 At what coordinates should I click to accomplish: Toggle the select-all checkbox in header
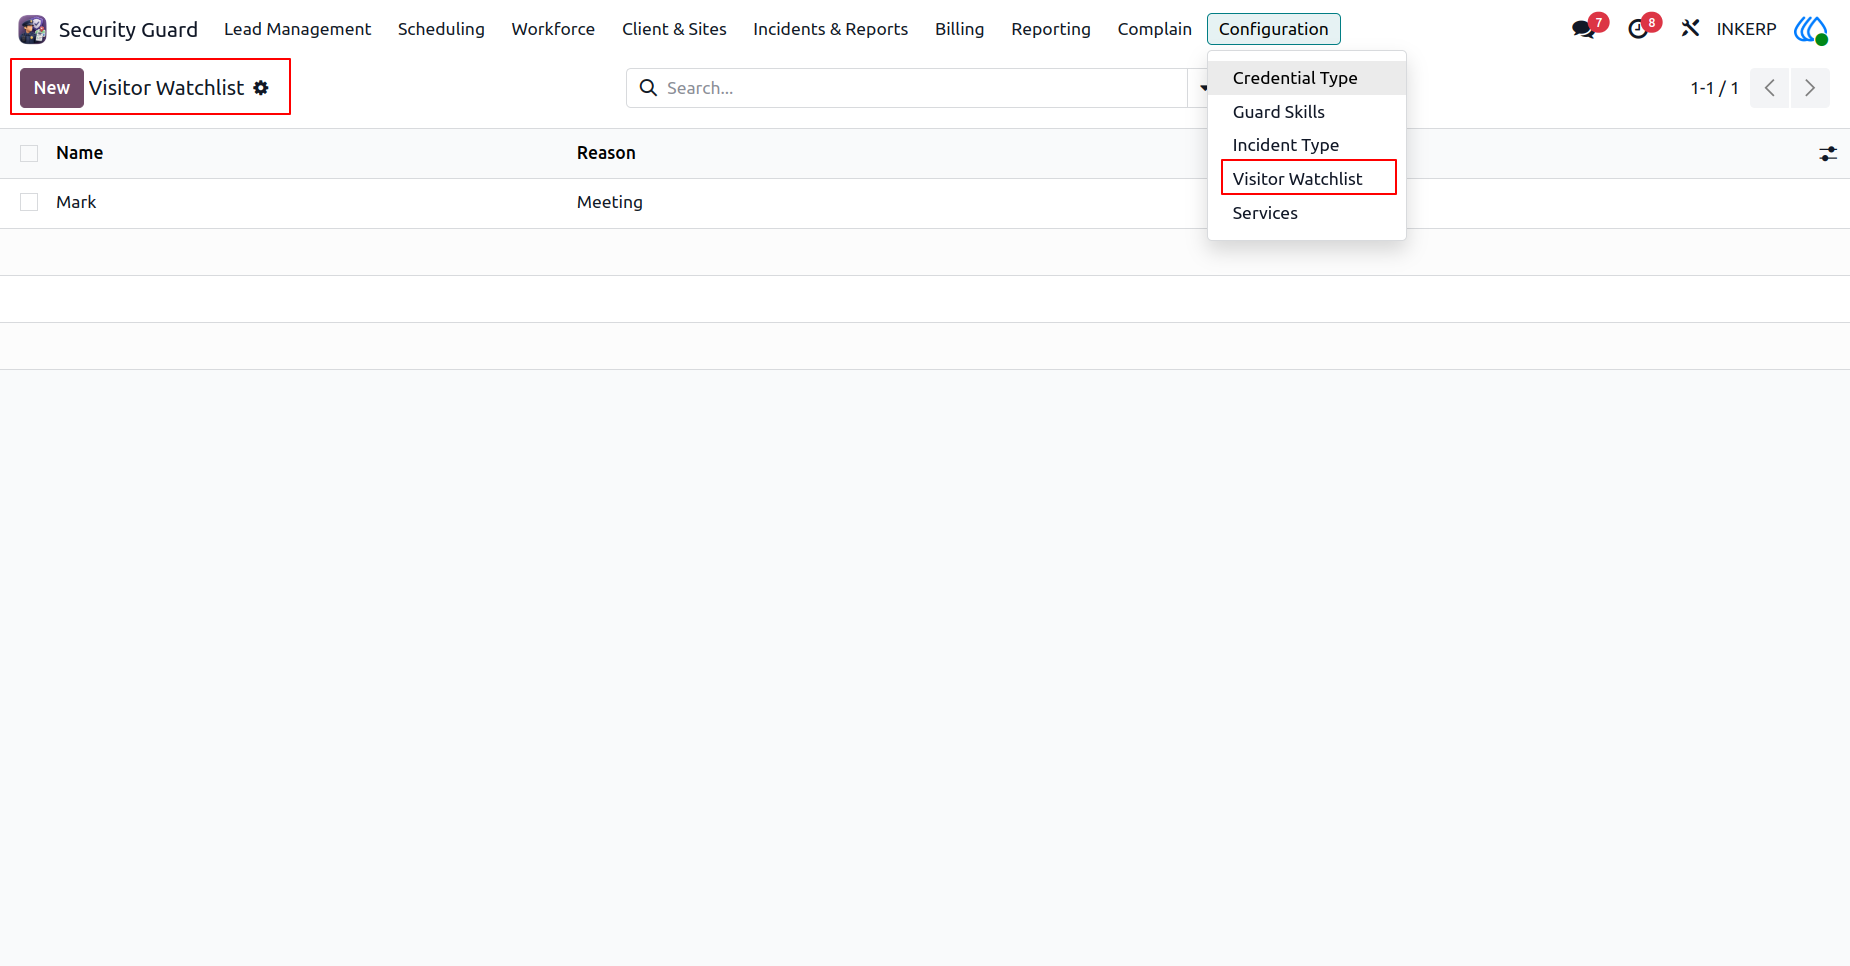click(29, 153)
